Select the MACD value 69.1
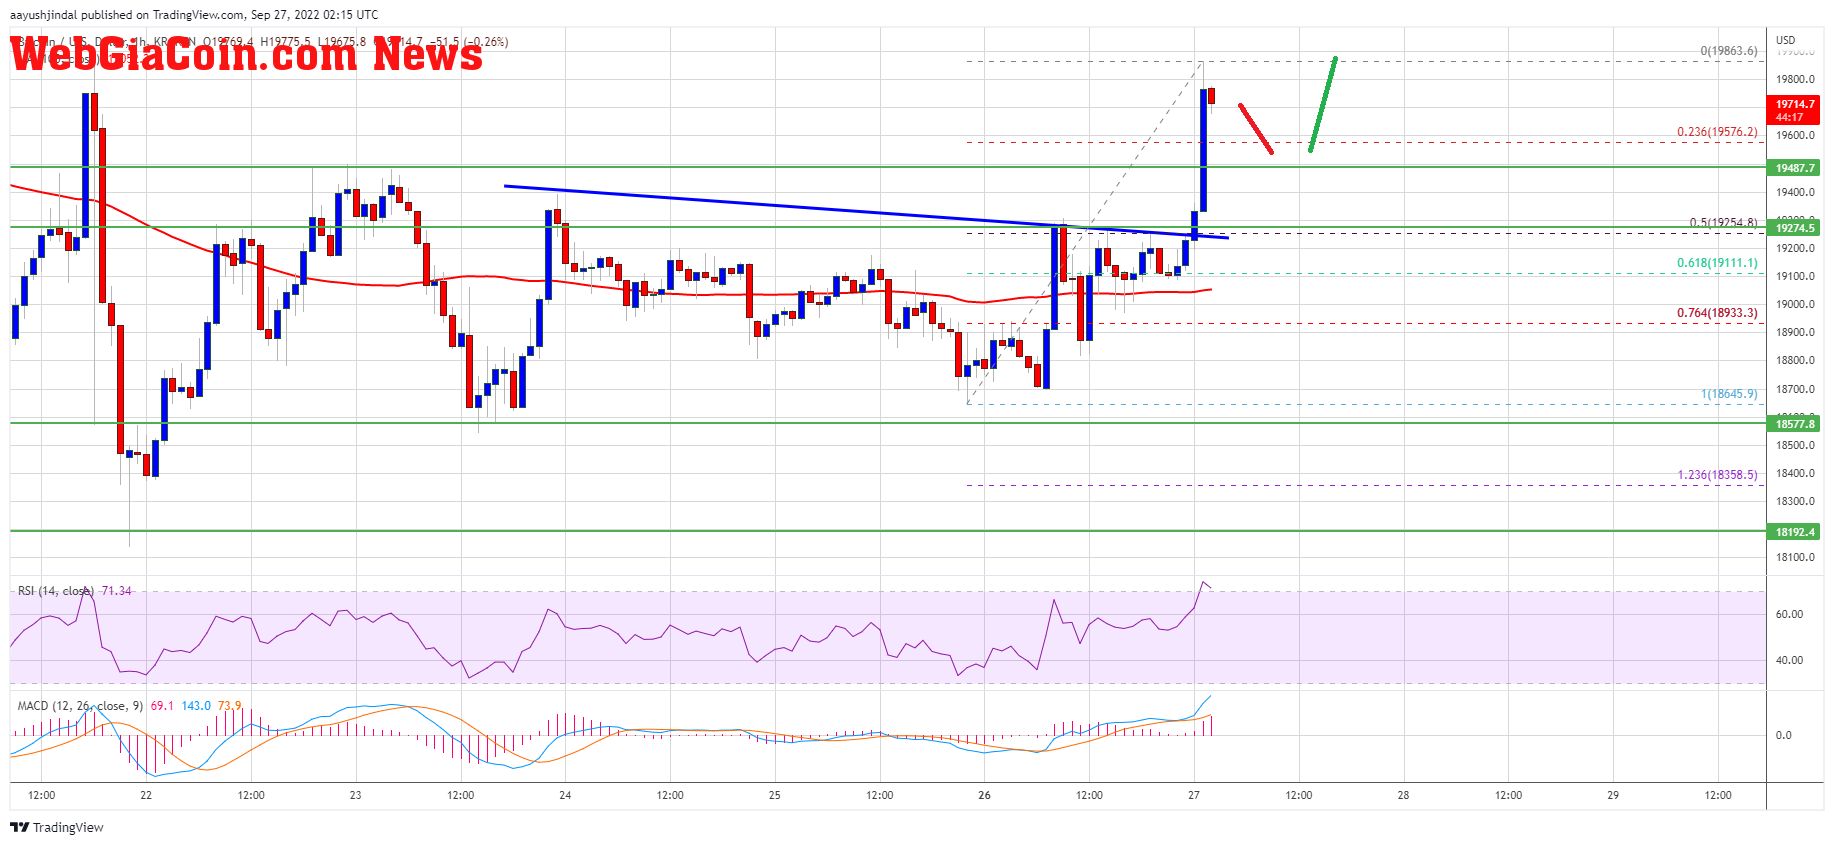This screenshot has height=845, width=1834. (162, 706)
